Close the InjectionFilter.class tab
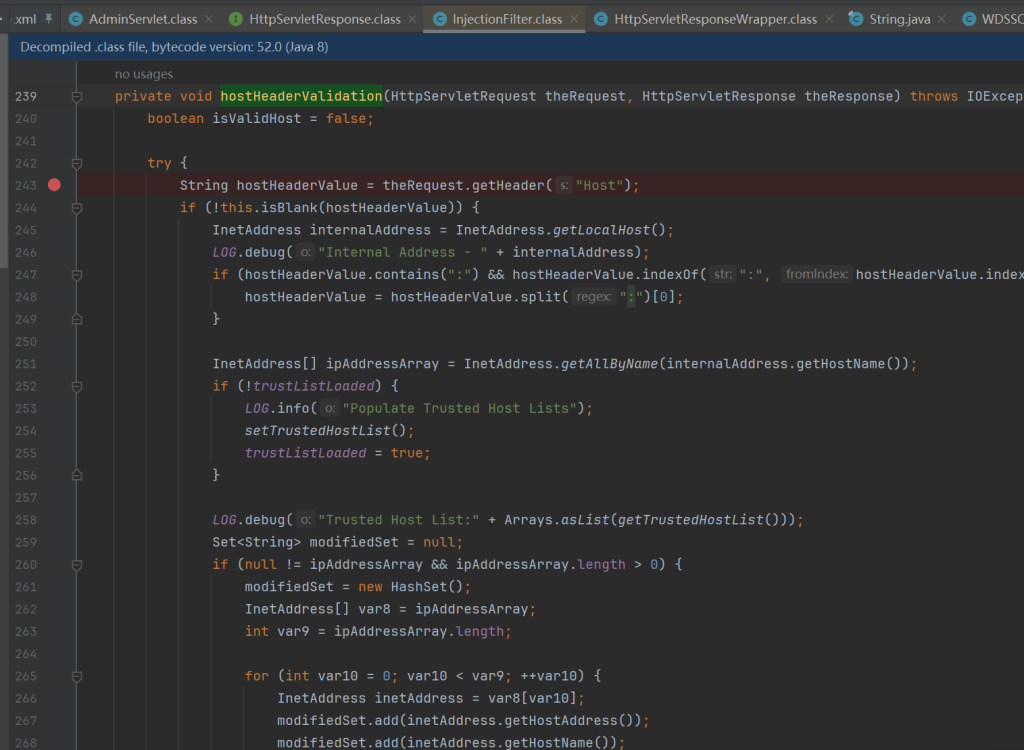The height and width of the screenshot is (750, 1024). pos(573,20)
